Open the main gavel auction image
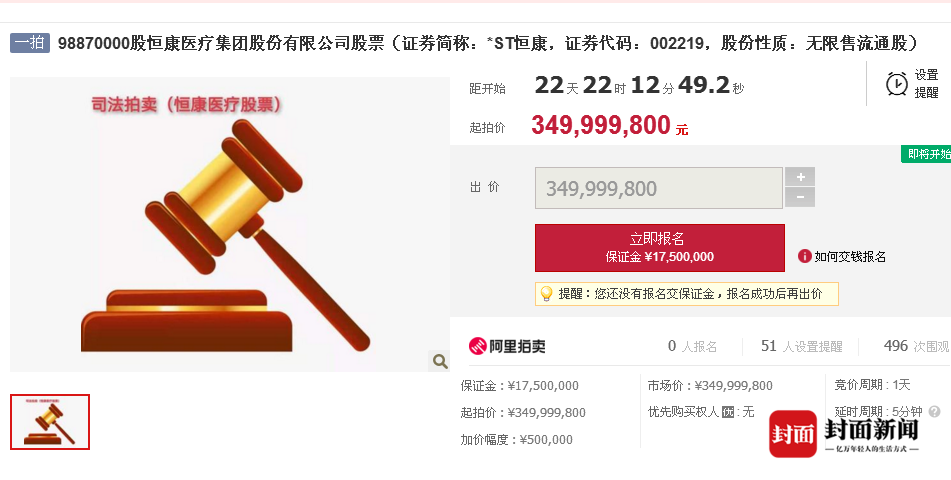Viewport: 951px width, 480px height. [230, 225]
